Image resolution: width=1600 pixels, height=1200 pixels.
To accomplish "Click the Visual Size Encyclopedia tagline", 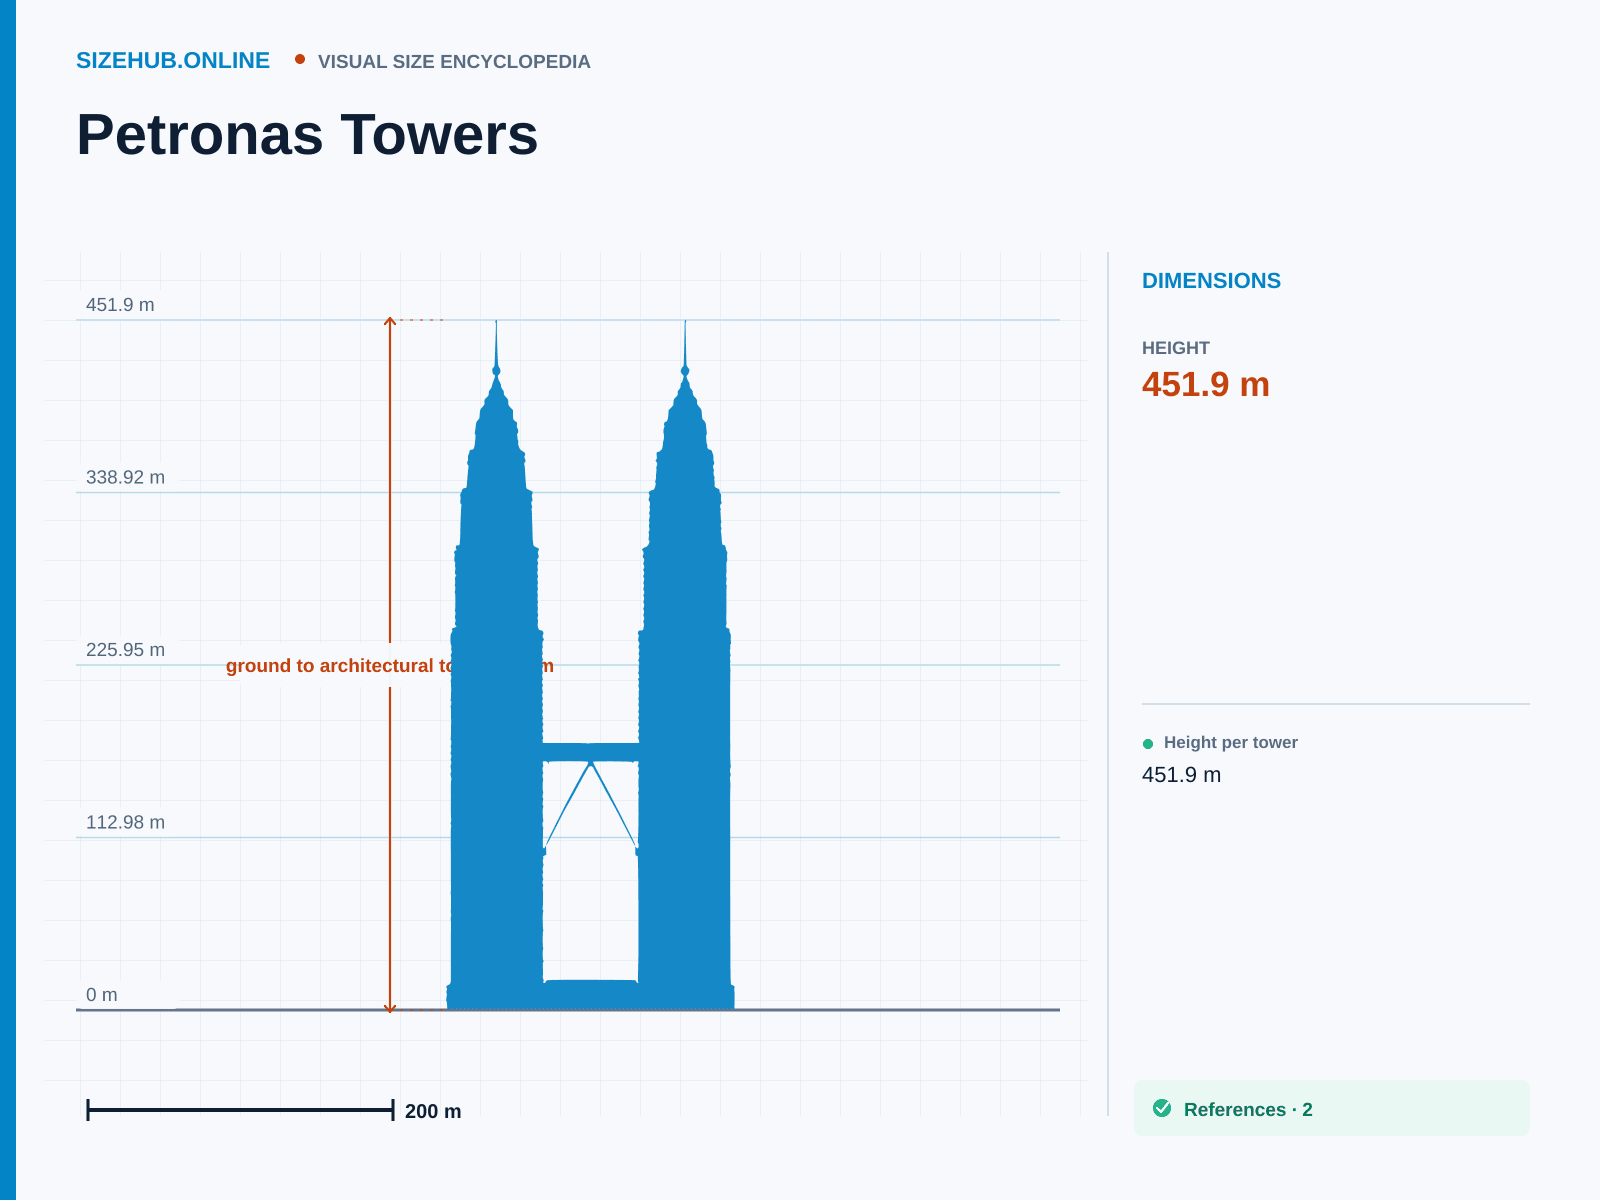I will [x=454, y=62].
